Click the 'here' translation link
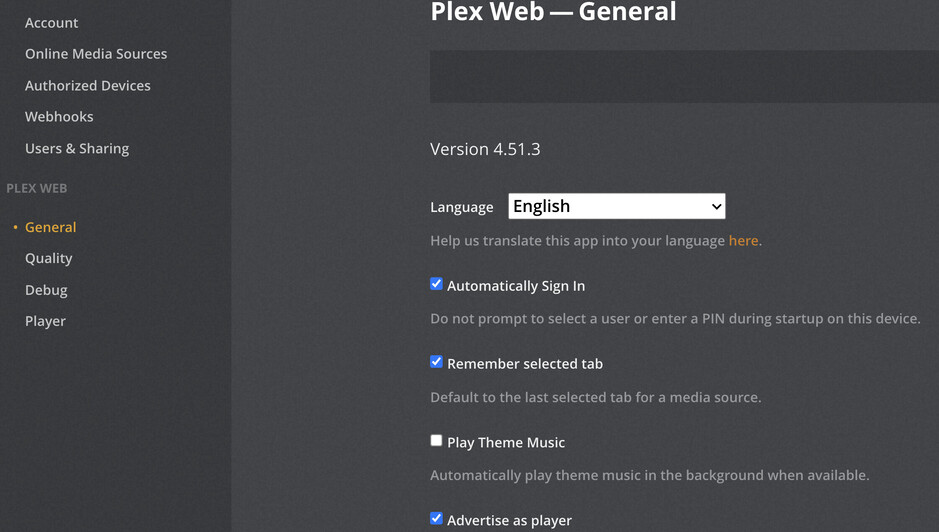This screenshot has width=939, height=532. click(x=743, y=241)
